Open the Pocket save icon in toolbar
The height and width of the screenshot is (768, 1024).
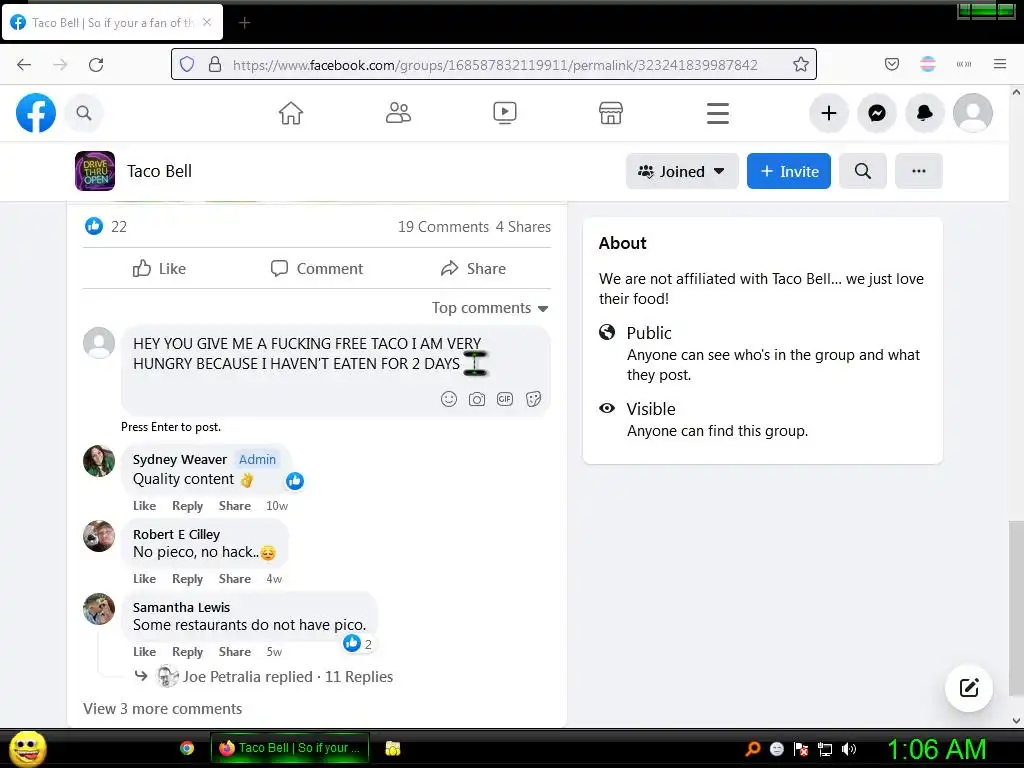891,64
